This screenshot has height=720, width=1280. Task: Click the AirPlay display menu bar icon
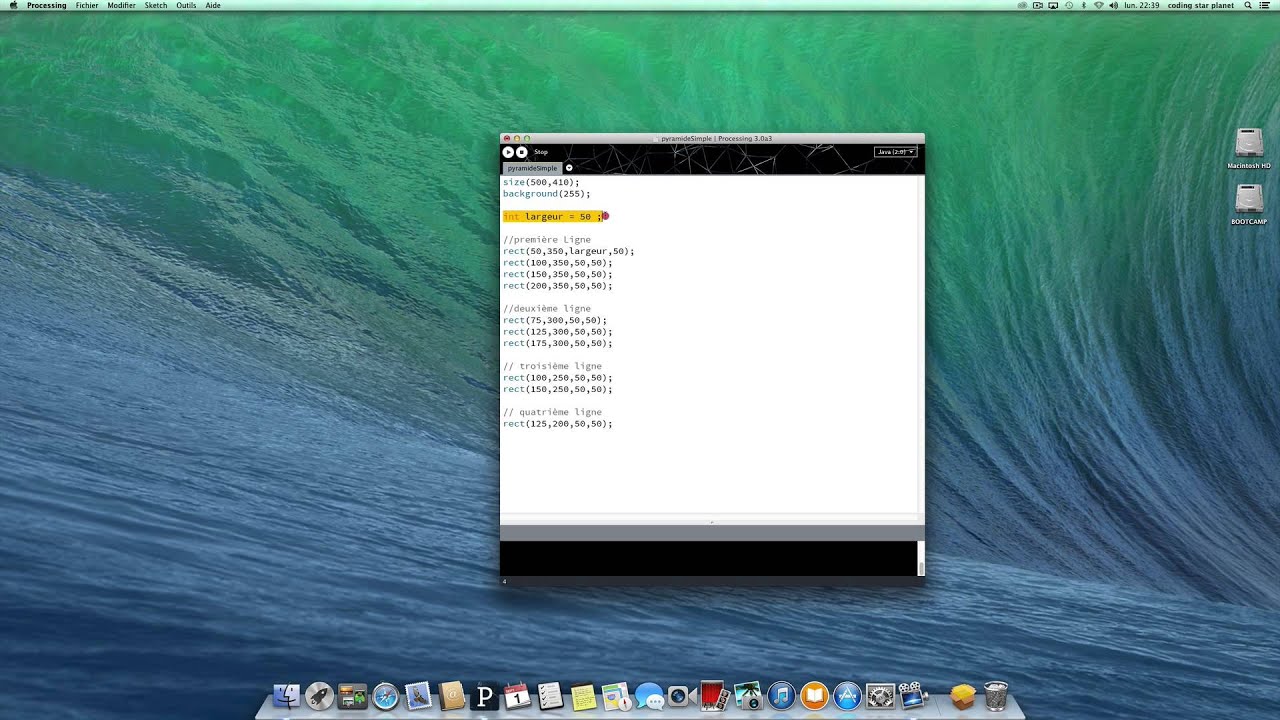(x=1054, y=5)
